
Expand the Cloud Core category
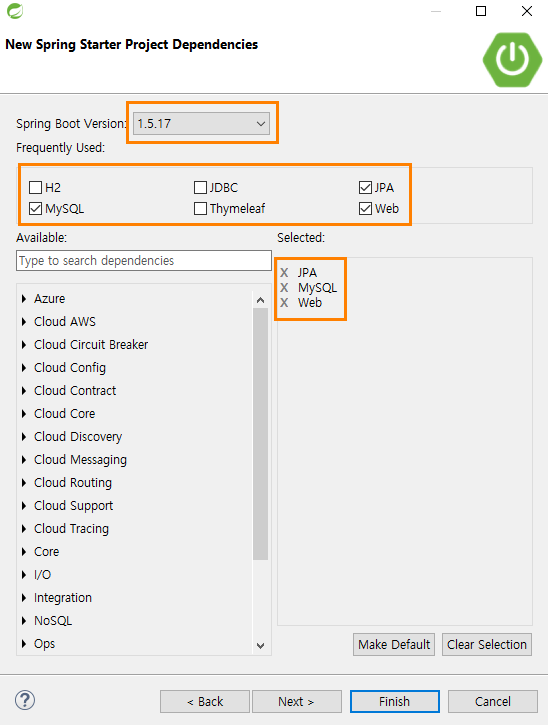[x=24, y=414]
